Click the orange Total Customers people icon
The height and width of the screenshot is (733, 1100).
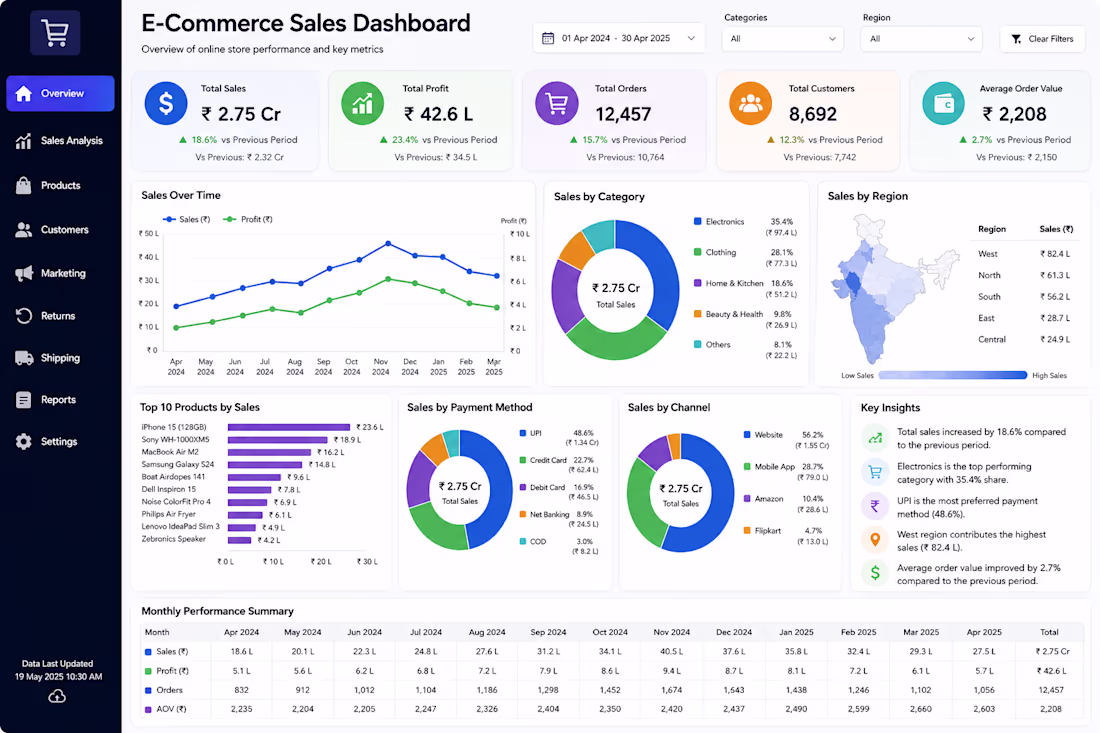[x=751, y=104]
